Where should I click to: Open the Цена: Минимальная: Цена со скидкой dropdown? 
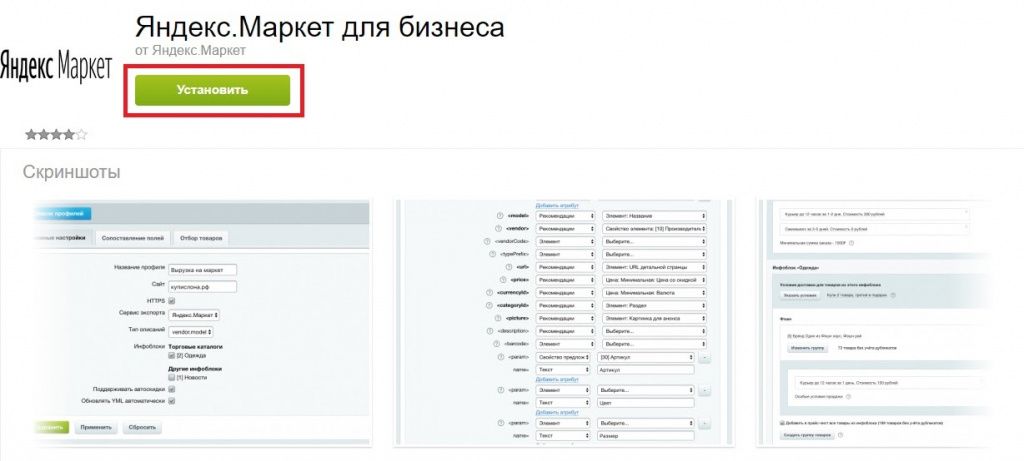point(652,279)
